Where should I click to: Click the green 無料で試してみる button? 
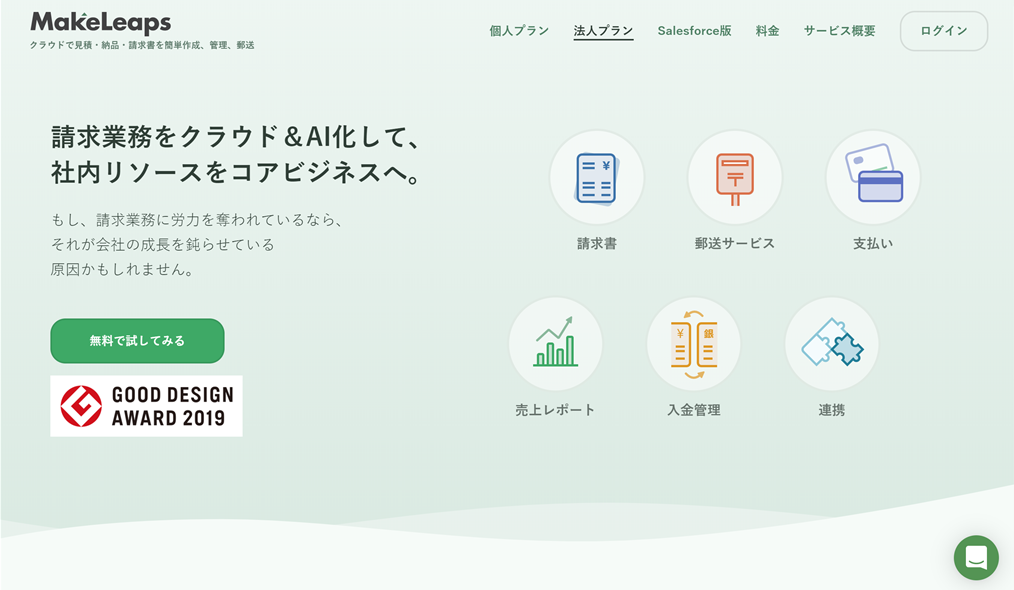tap(137, 341)
